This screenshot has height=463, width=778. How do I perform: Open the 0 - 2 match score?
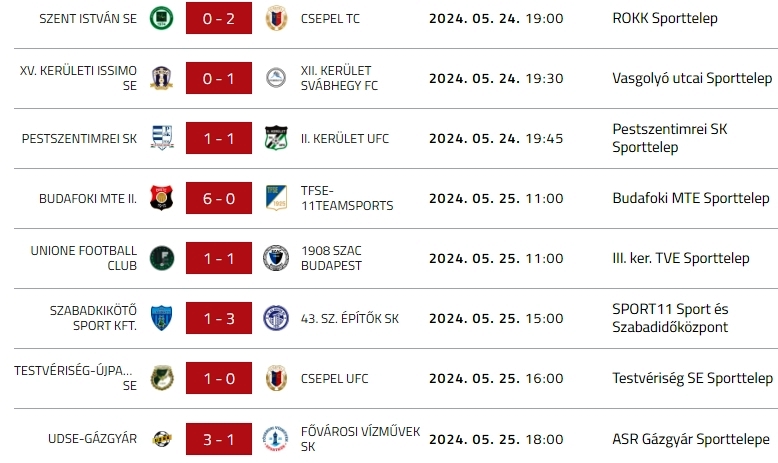click(219, 18)
